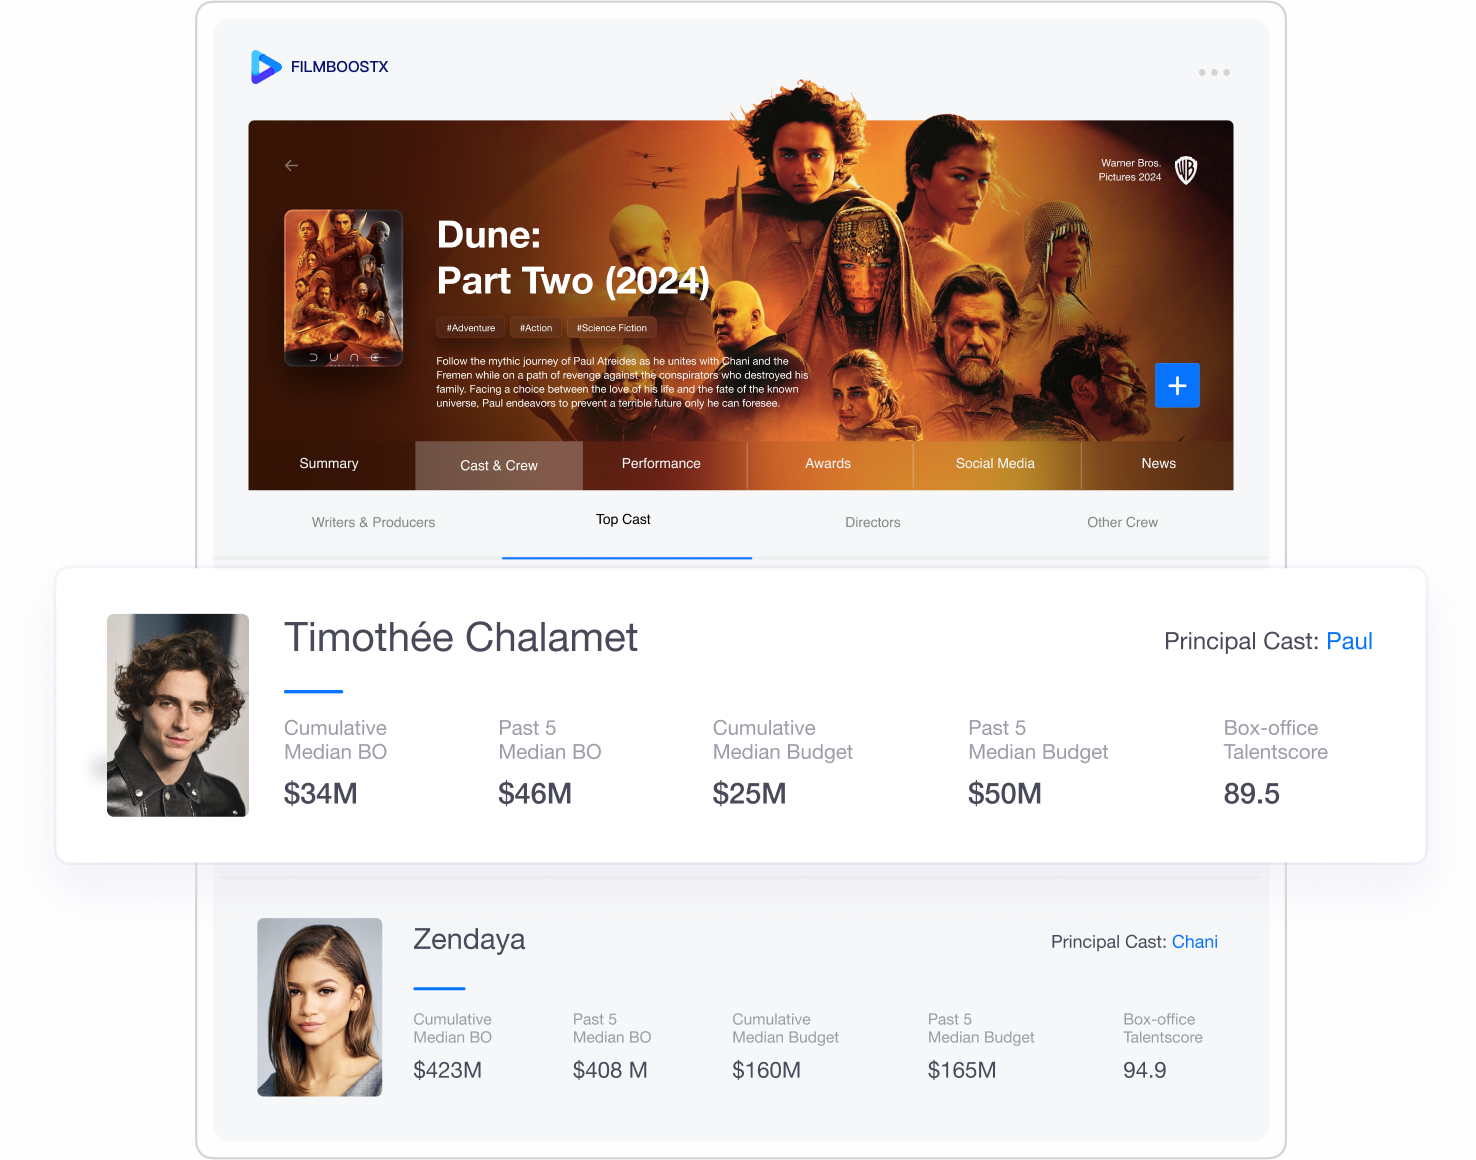Select the #Action genre tag
This screenshot has width=1476, height=1160.
coord(536,328)
